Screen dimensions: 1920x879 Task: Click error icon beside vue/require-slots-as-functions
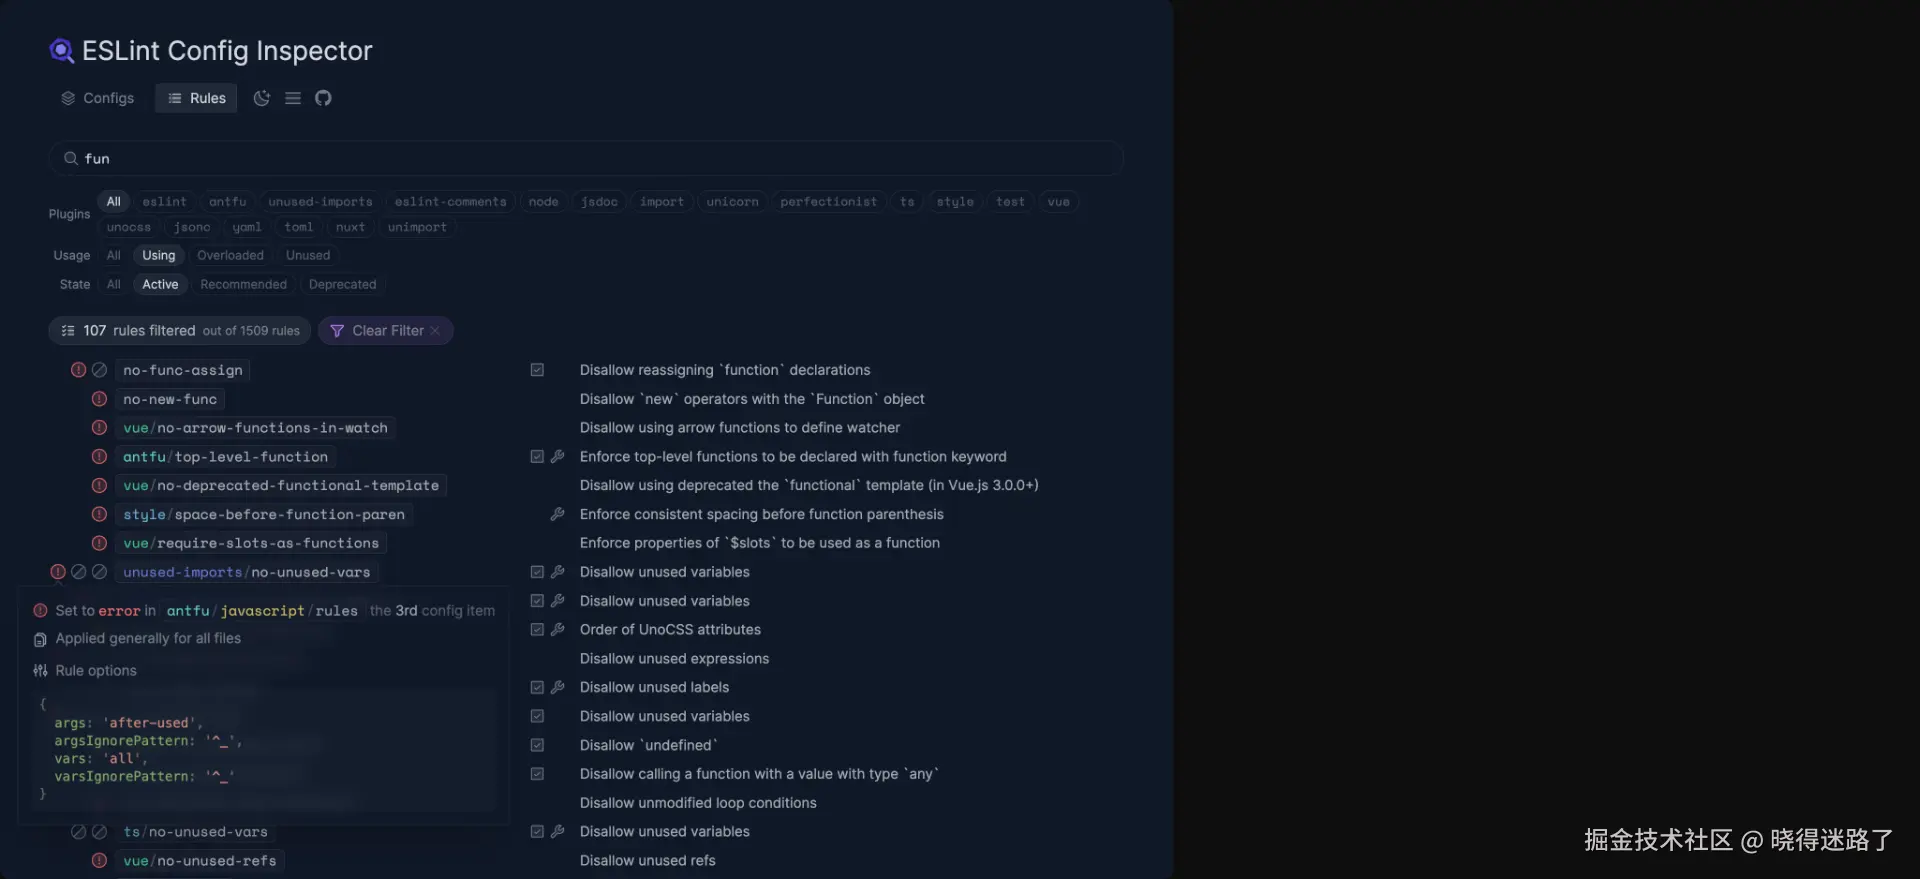click(x=99, y=543)
